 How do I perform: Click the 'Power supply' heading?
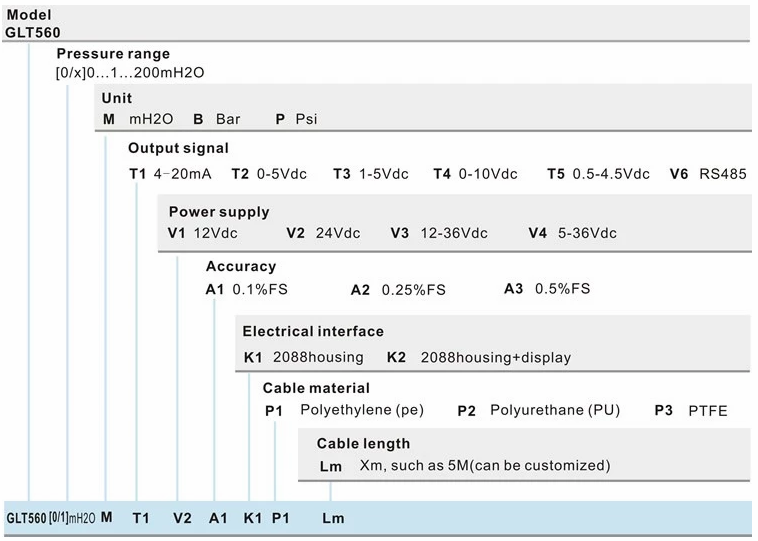[x=219, y=212]
